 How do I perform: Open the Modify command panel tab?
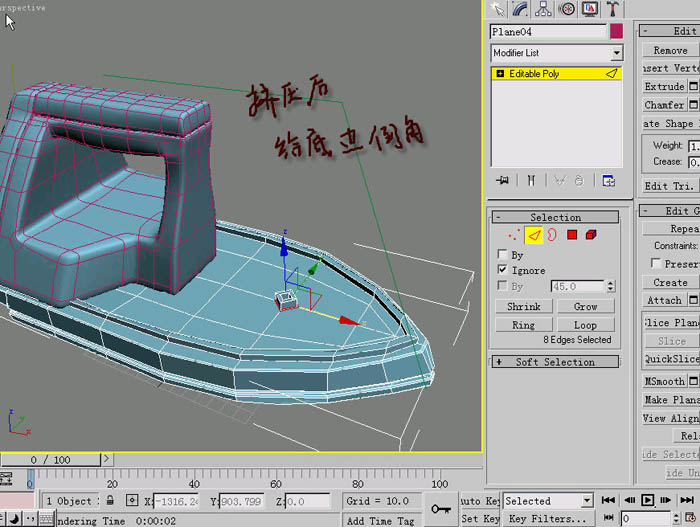click(x=520, y=9)
